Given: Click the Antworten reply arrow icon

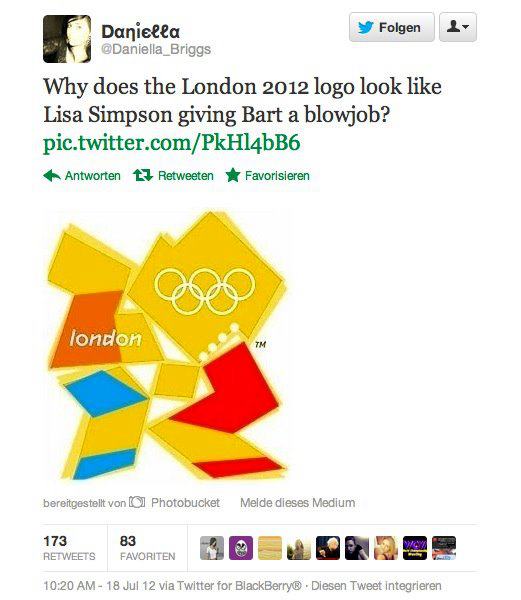Looking at the screenshot, I should pyautogui.click(x=52, y=176).
